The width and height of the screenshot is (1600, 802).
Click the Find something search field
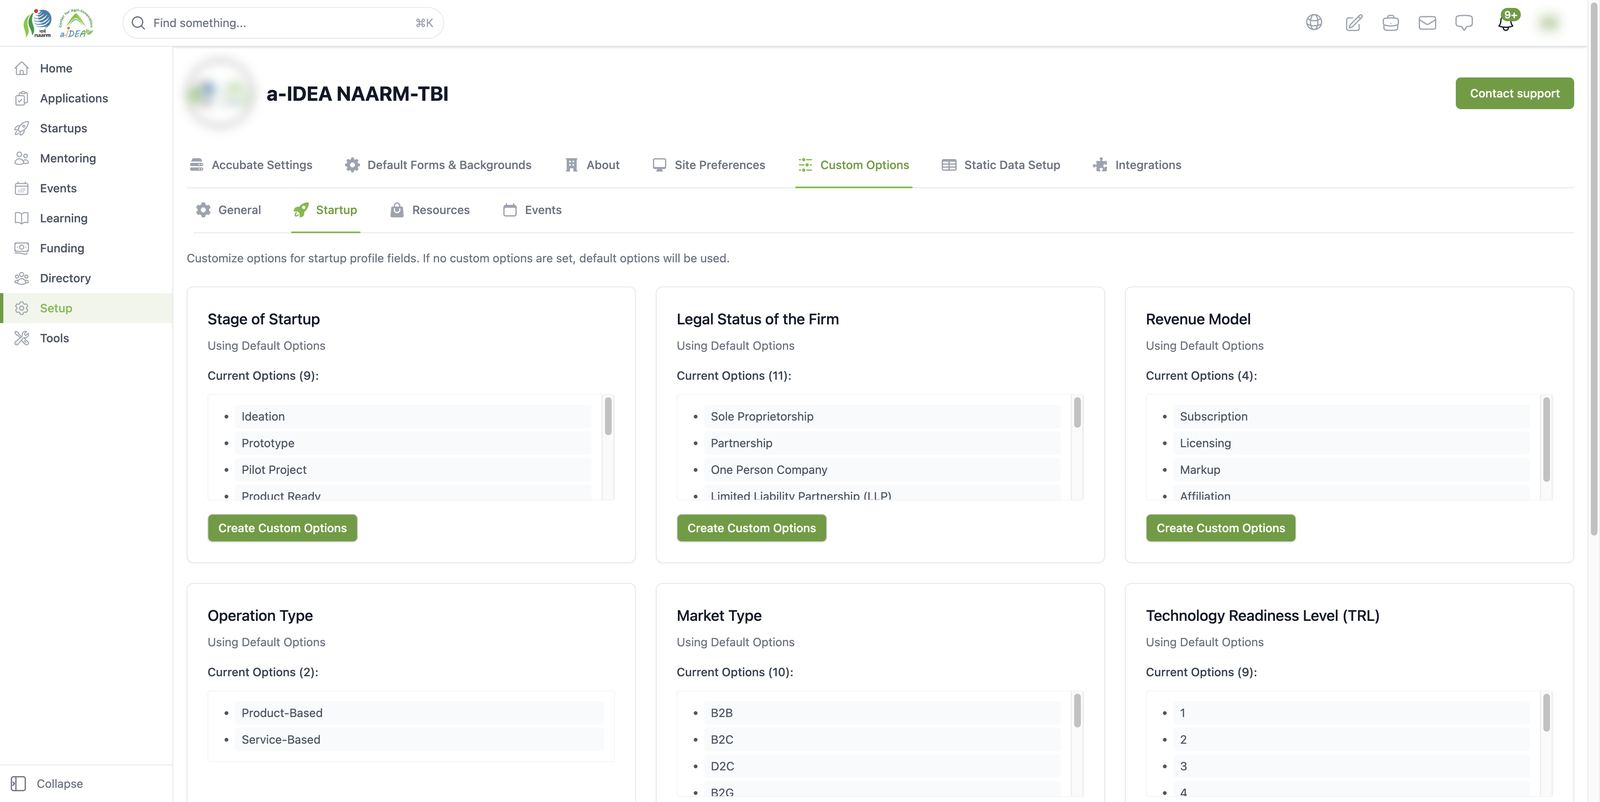[283, 23]
